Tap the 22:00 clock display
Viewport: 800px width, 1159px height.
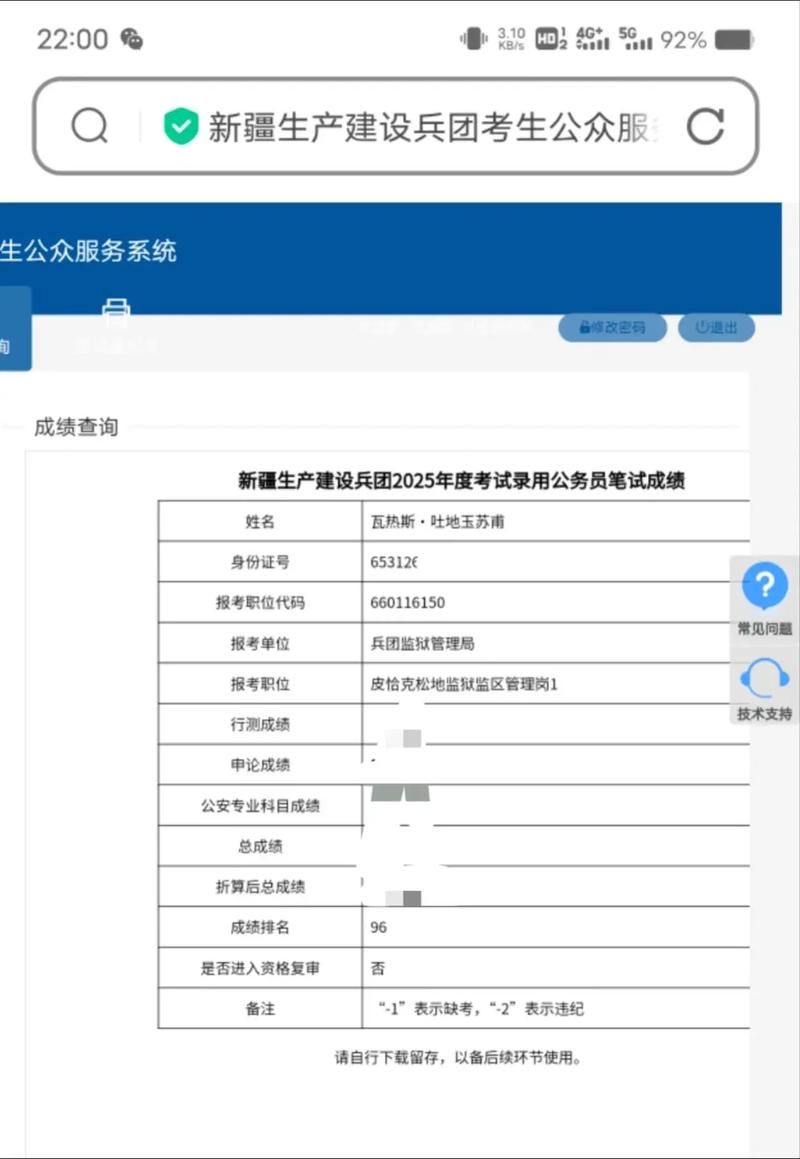[x=69, y=39]
